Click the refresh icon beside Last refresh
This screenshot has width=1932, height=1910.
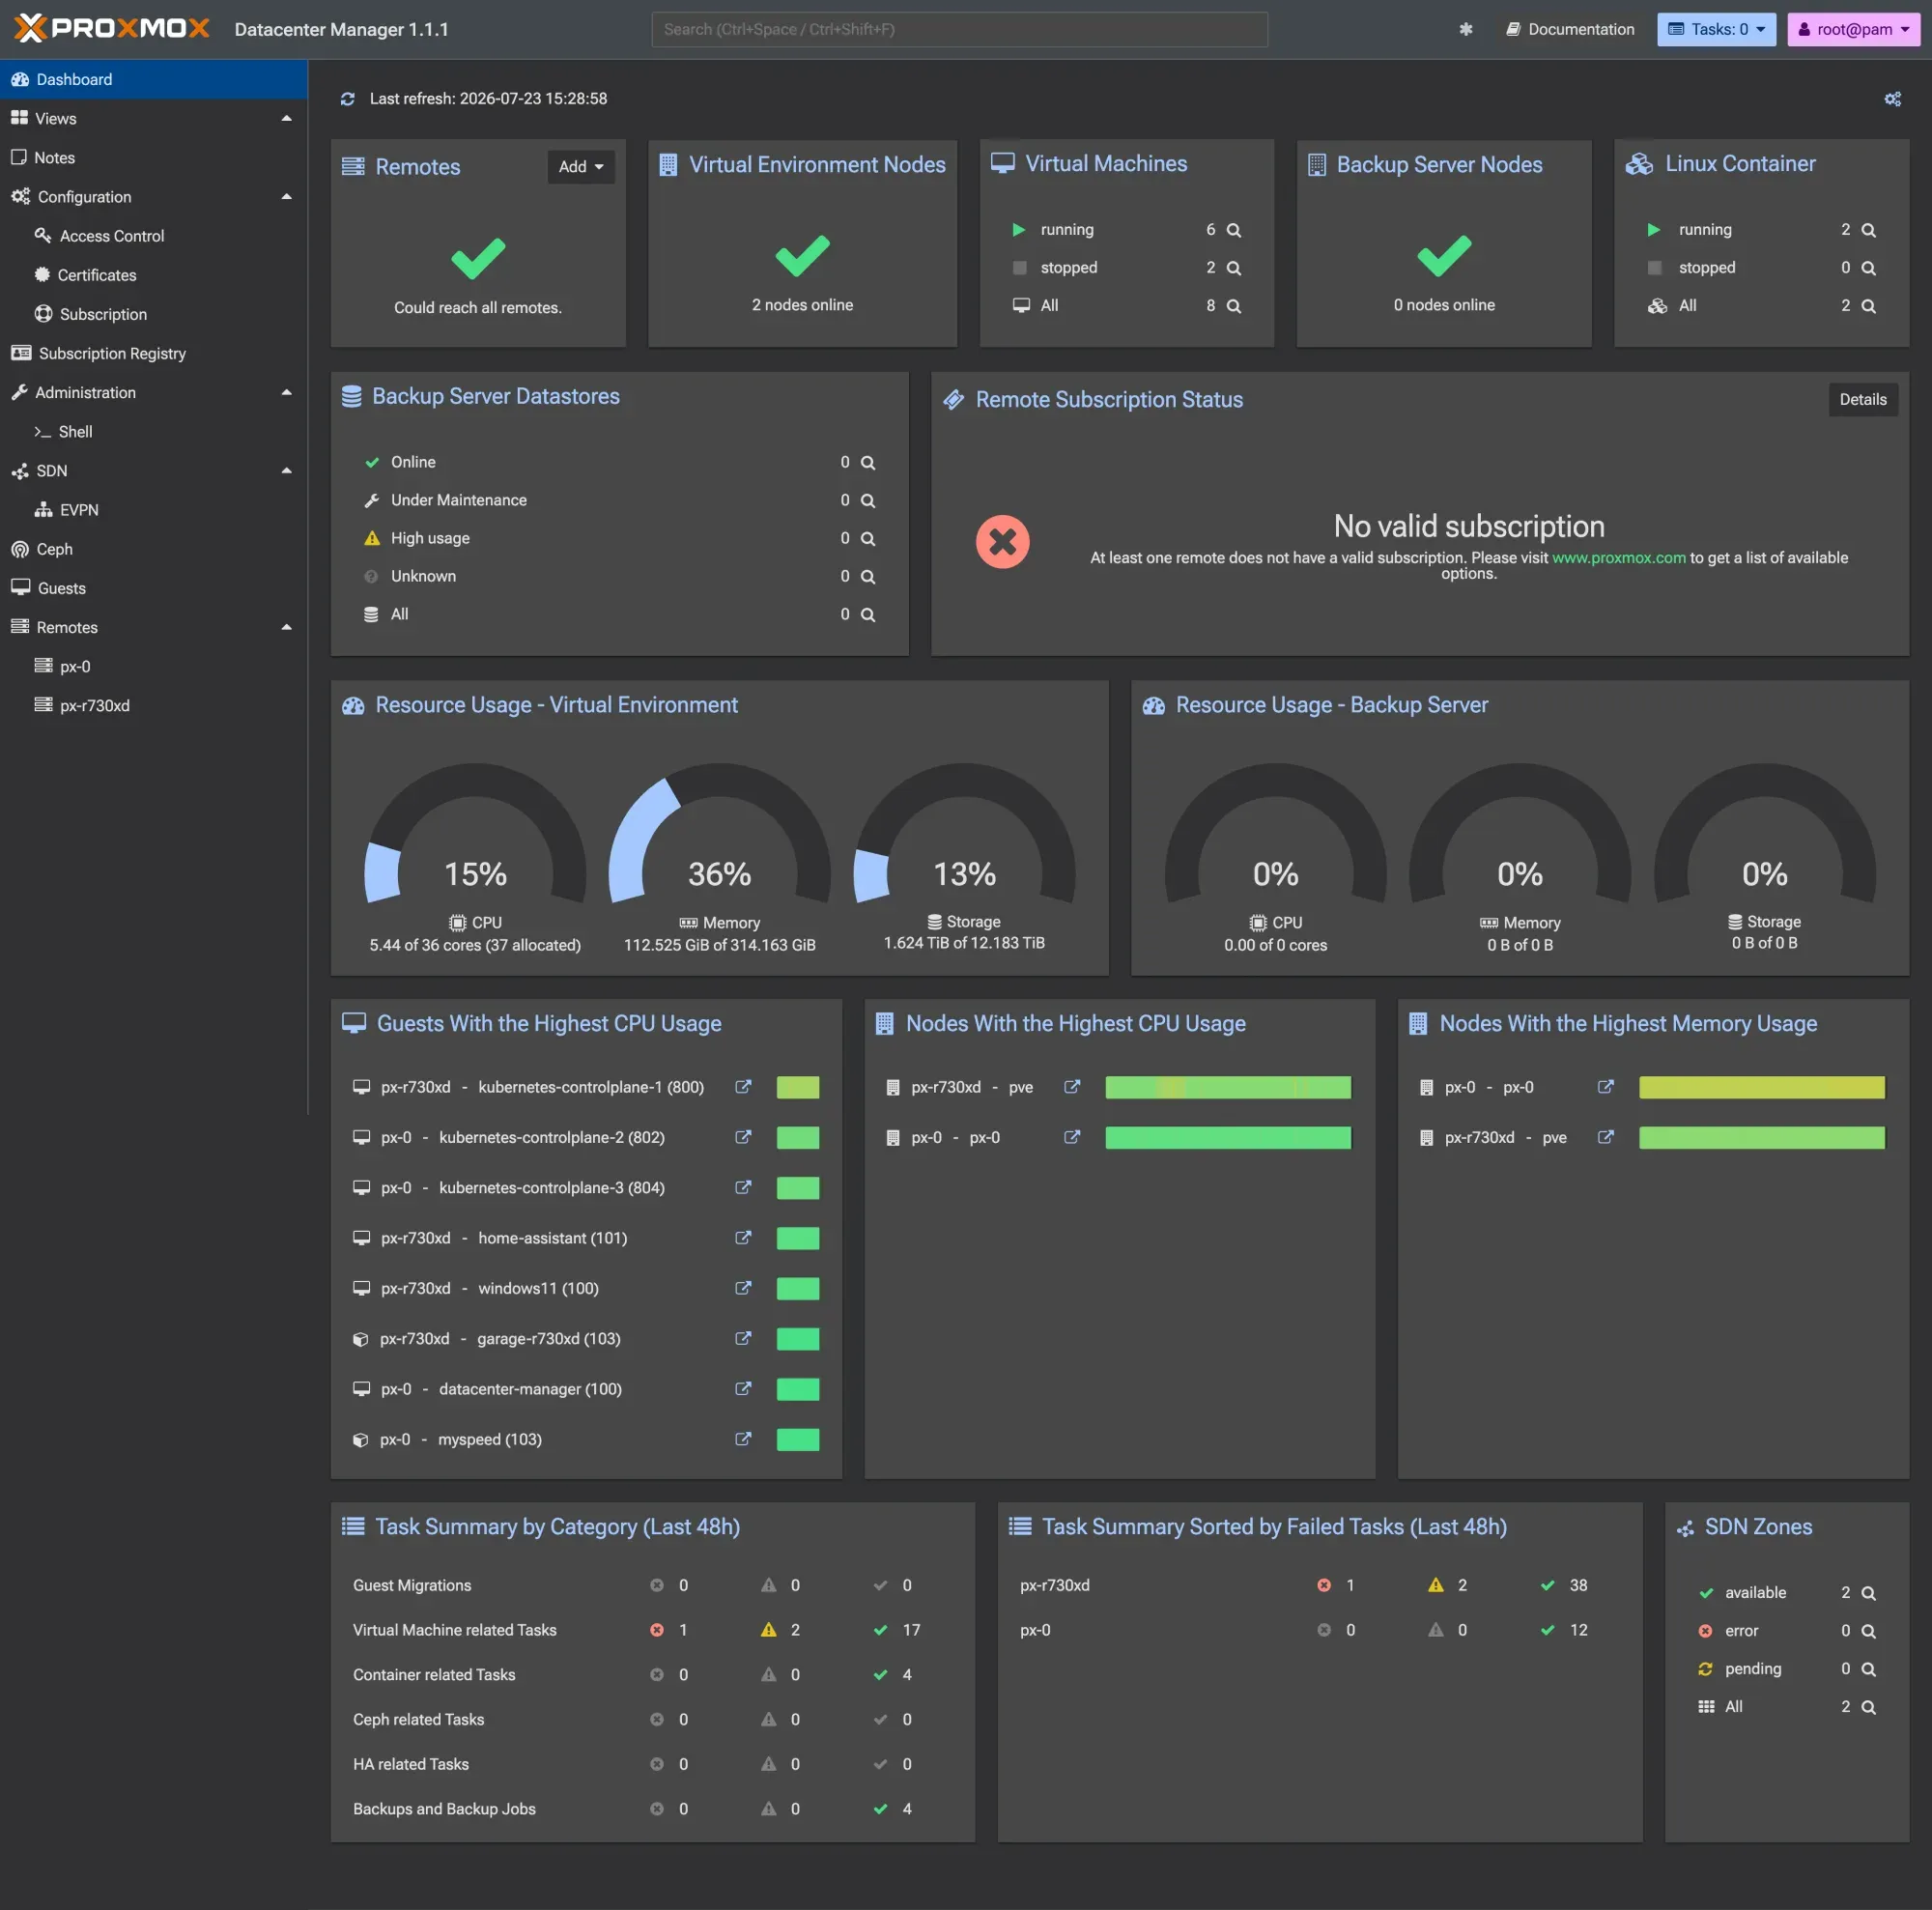[x=347, y=99]
